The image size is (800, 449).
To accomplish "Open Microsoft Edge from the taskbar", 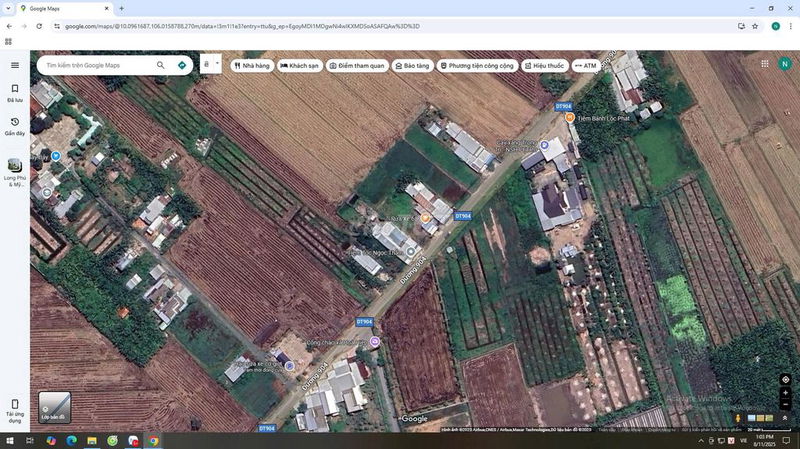I will coord(71,440).
